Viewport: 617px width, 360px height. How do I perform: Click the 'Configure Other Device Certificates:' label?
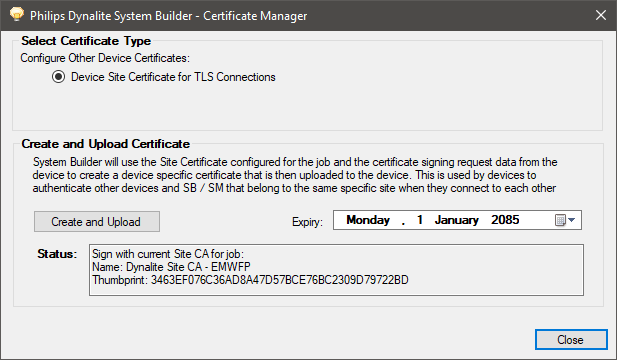pyautogui.click(x=105, y=58)
